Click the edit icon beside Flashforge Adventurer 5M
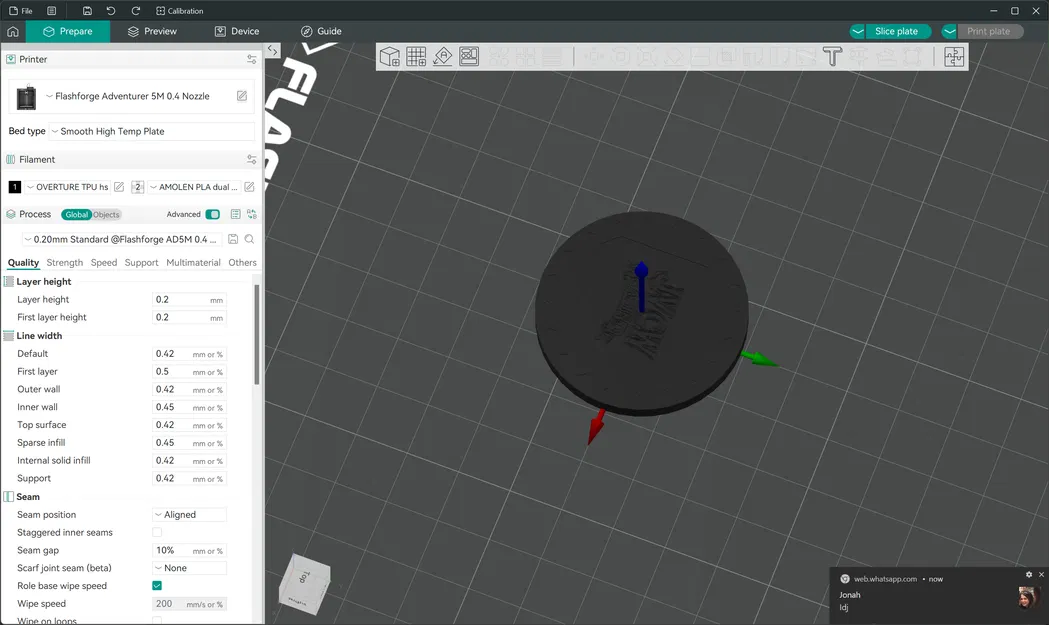 (240, 95)
